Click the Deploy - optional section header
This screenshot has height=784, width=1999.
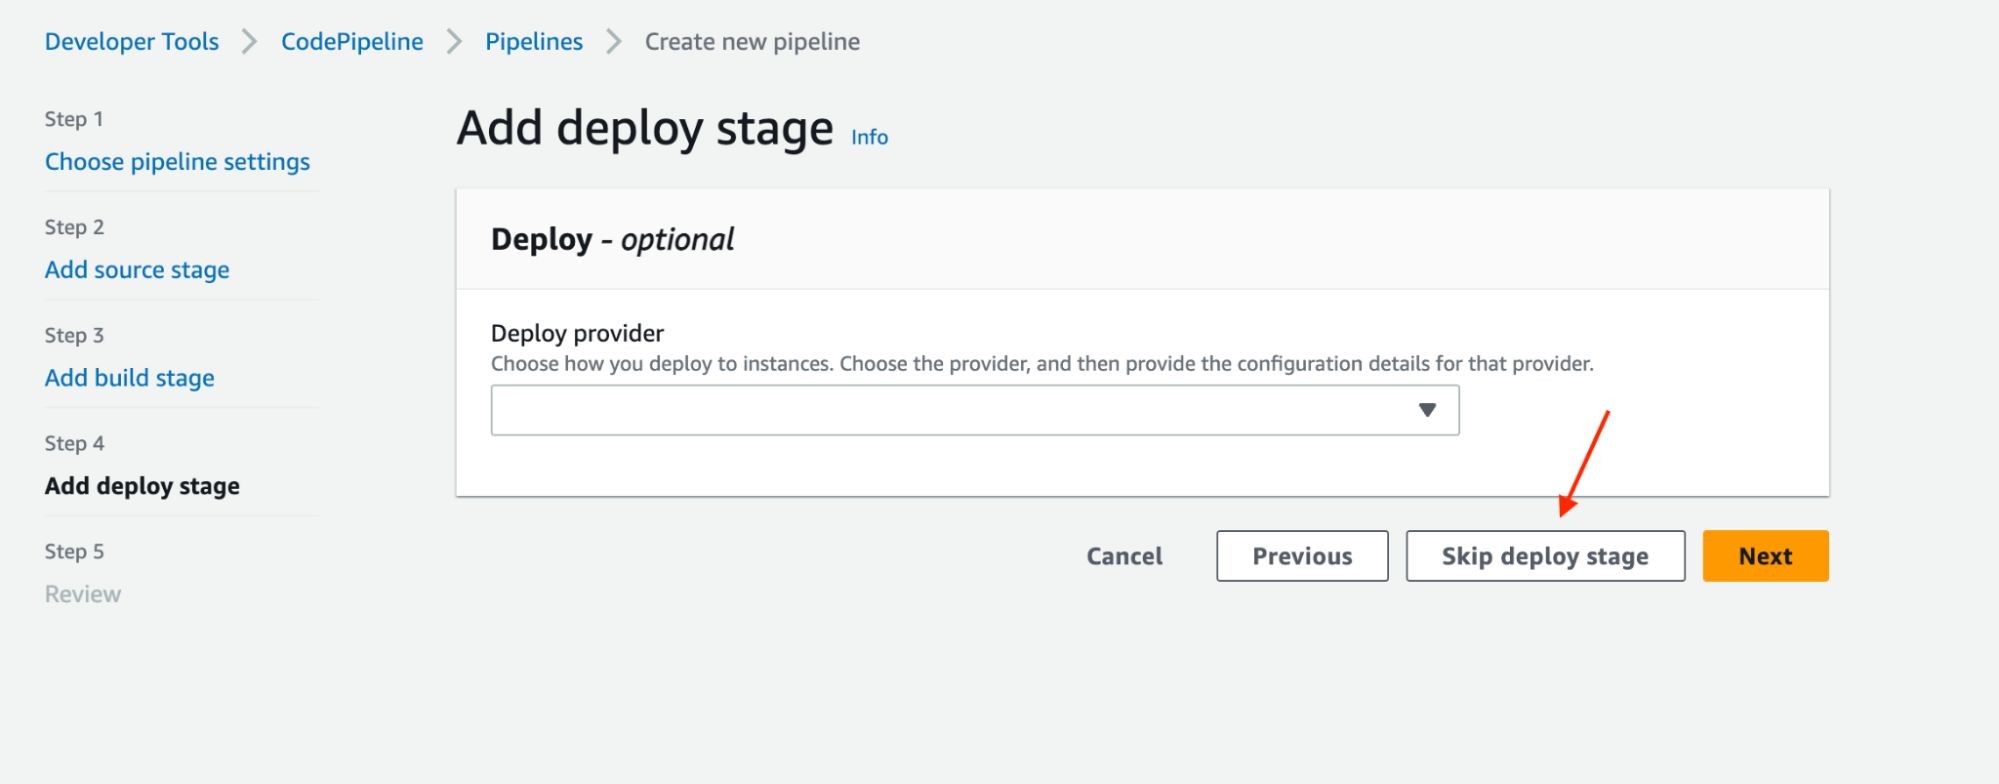612,240
